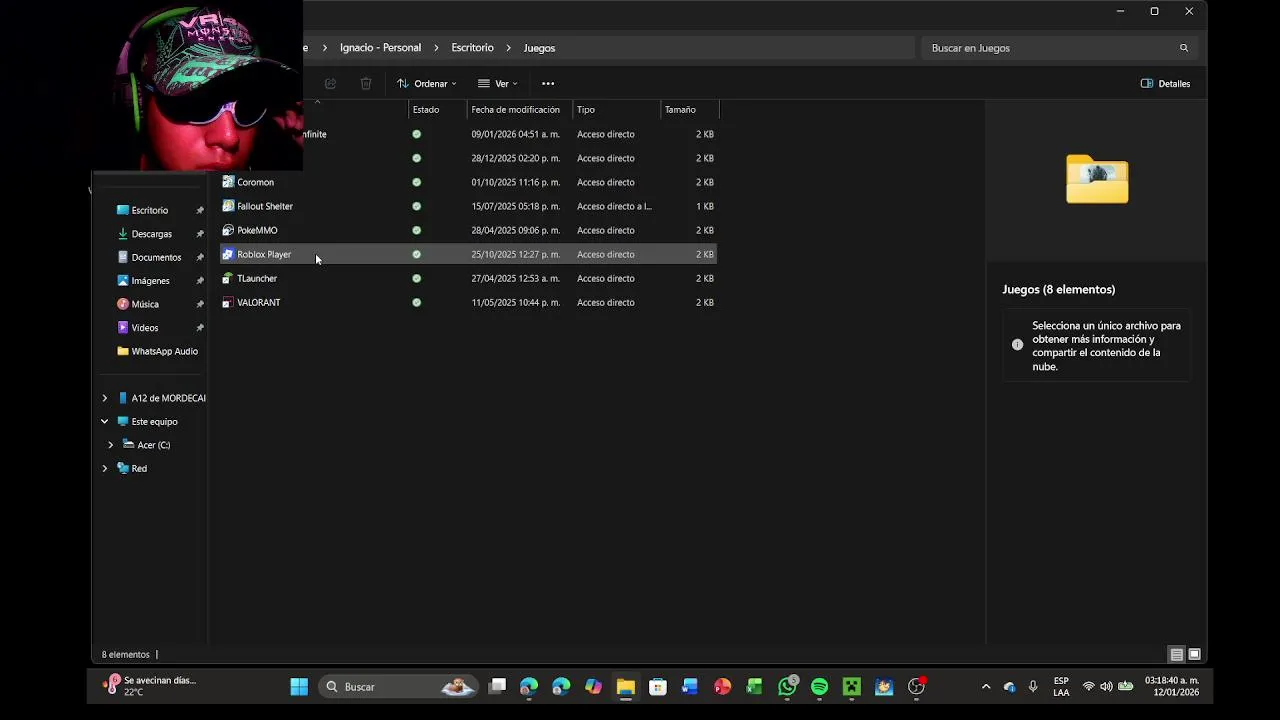The height and width of the screenshot is (720, 1280).
Task: Select the Acceso directo a l... type cell
Action: coord(614,206)
